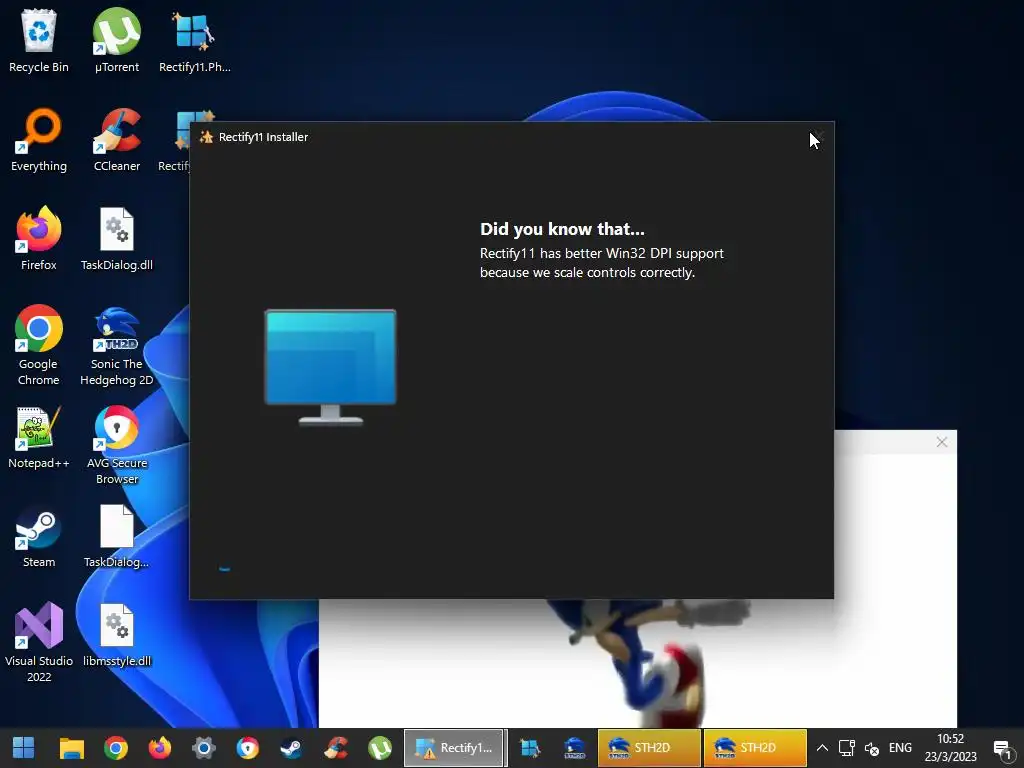The width and height of the screenshot is (1024, 768).
Task: Launch the Google Chrome desktop shortcut
Action: coord(39,345)
